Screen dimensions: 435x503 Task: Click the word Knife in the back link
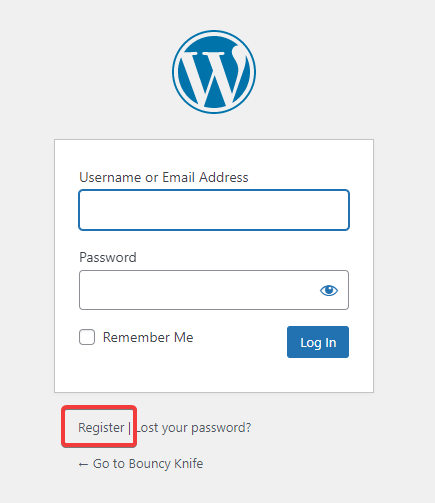pos(188,464)
